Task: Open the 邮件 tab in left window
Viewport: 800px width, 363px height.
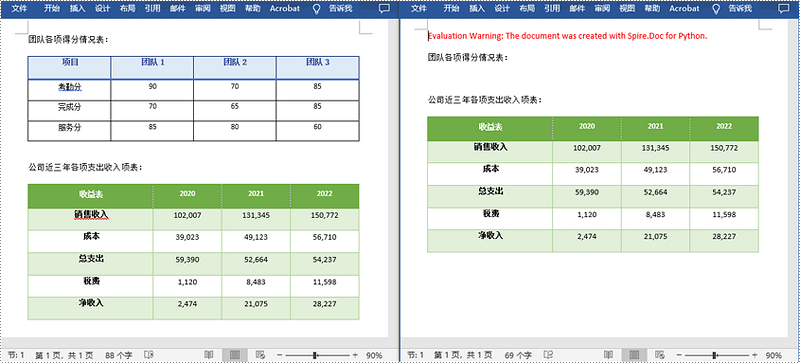Action: tap(177, 8)
